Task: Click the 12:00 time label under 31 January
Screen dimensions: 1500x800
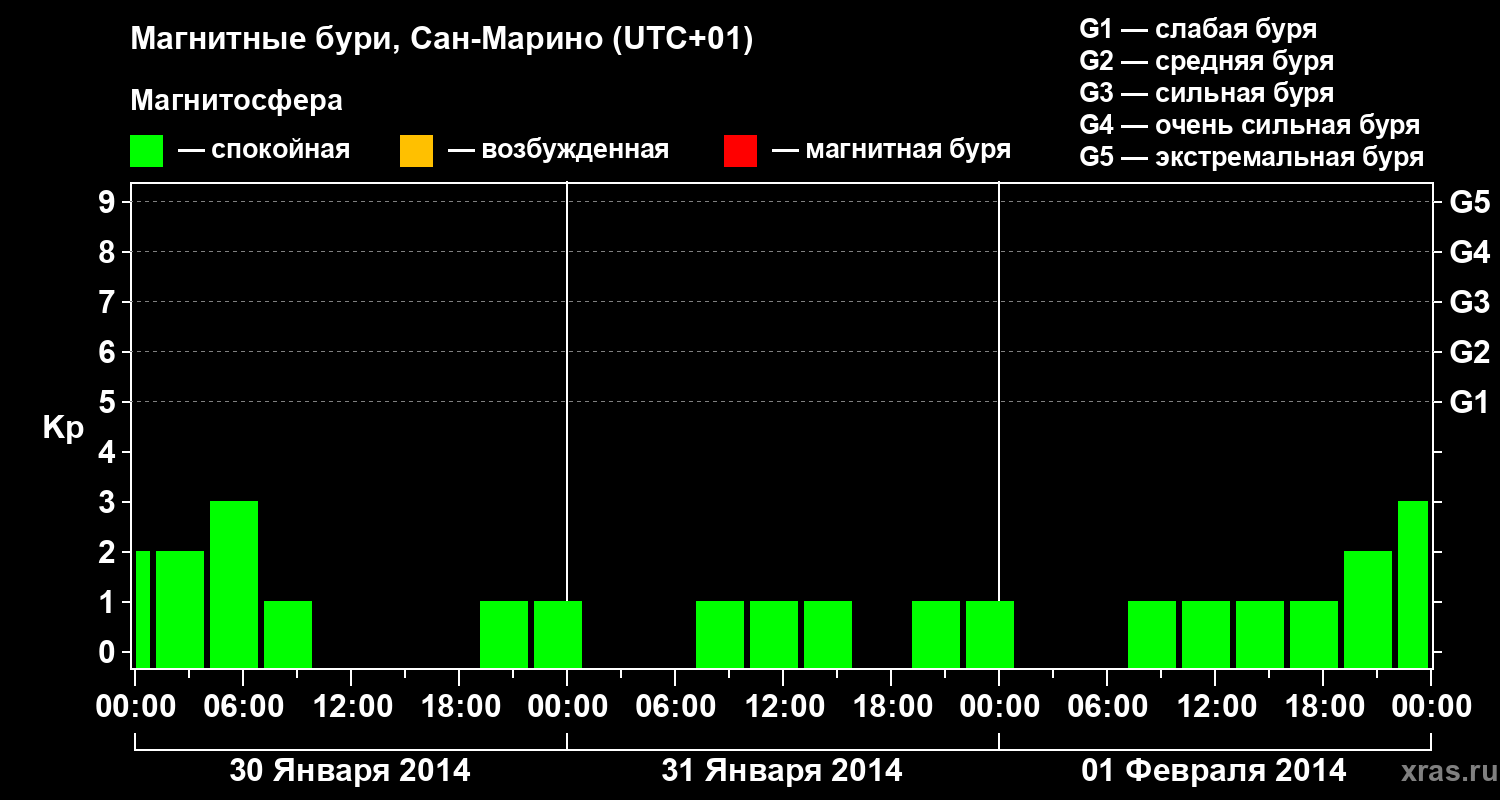Action: 783,706
